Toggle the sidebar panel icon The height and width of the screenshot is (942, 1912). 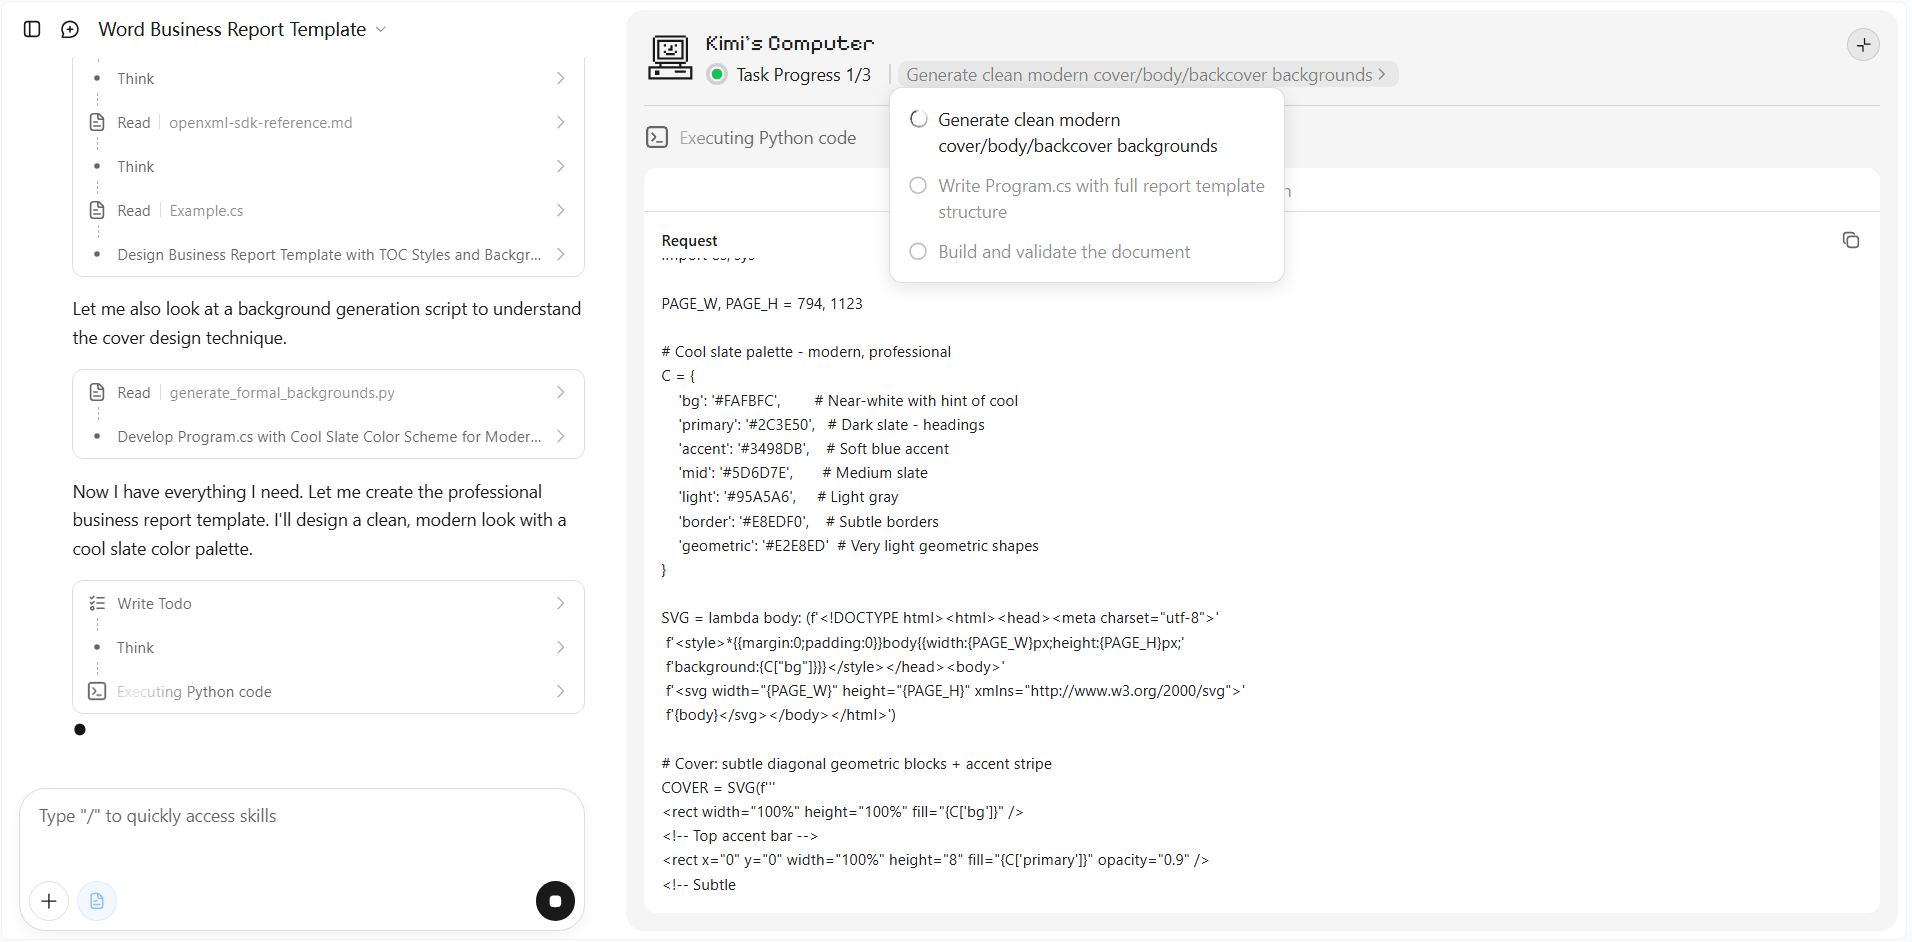(x=32, y=29)
